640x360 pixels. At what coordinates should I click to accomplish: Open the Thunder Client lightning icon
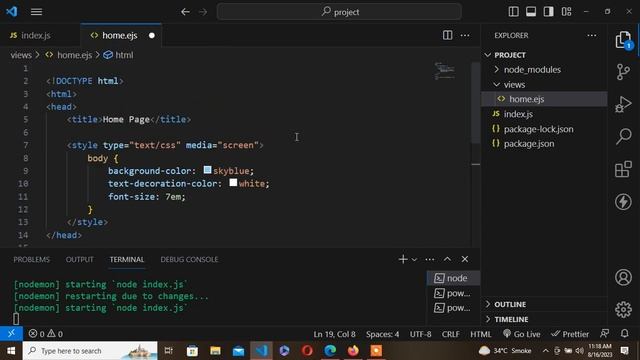click(x=623, y=202)
